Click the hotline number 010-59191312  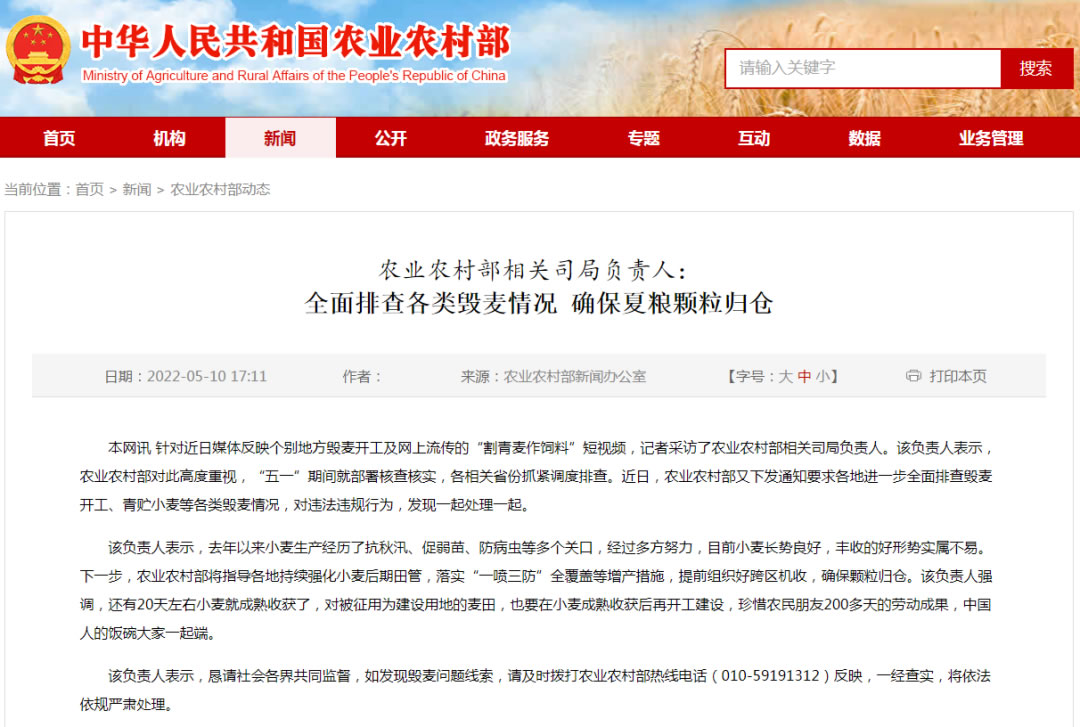point(770,676)
